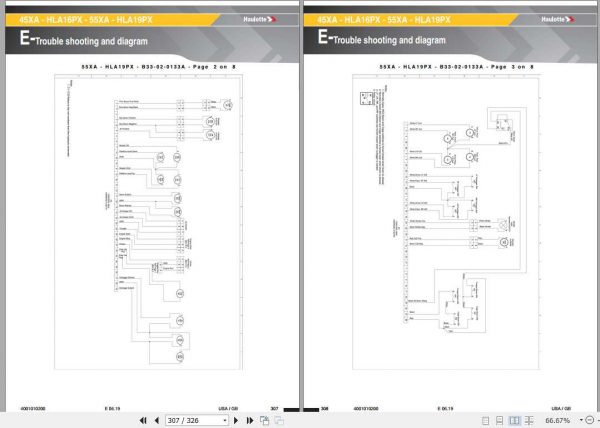The width and height of the screenshot is (600, 428).
Task: Go to the previous page
Action: pos(157,420)
